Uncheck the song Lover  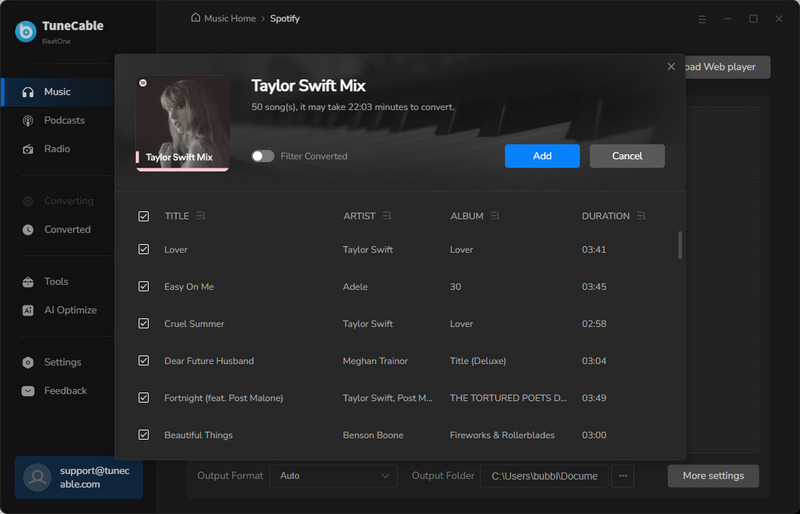click(144, 250)
